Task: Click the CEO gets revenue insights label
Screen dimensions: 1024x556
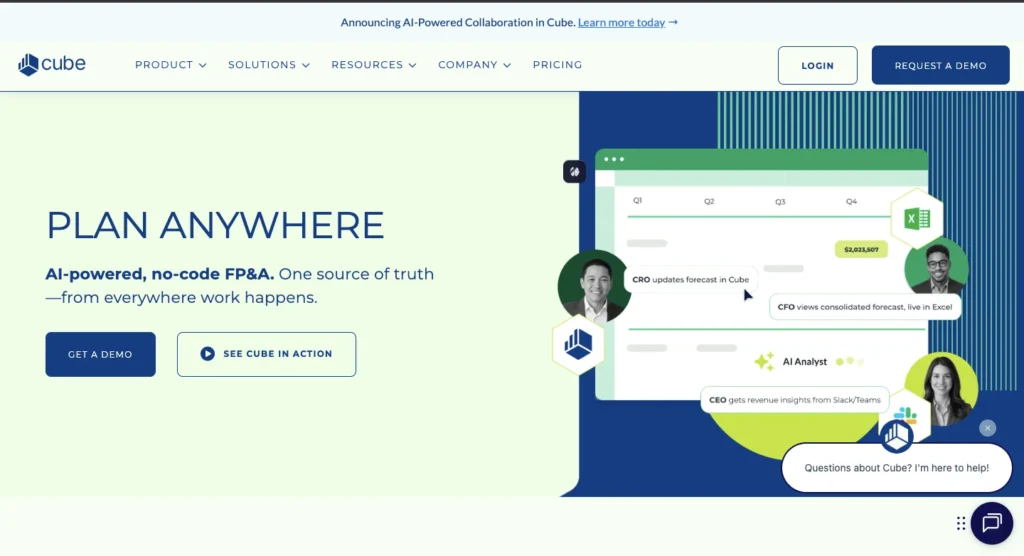Action: [794, 400]
